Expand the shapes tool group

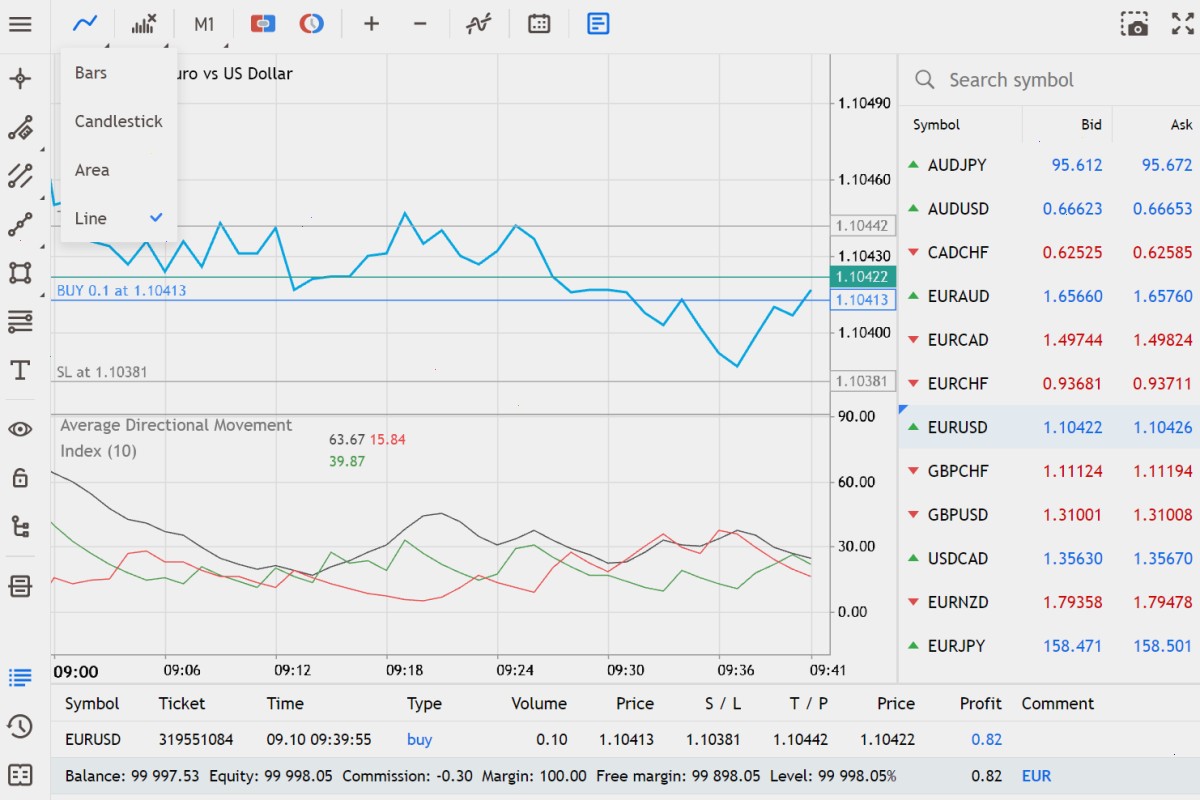click(x=20, y=273)
